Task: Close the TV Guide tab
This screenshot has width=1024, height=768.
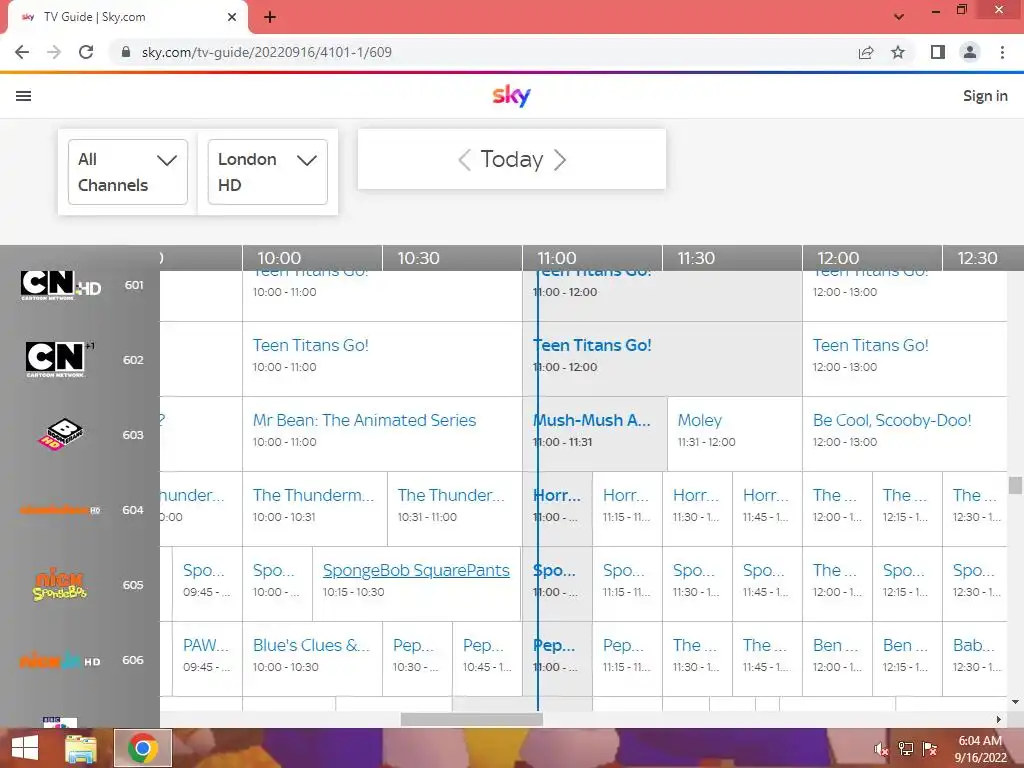Action: tap(232, 17)
